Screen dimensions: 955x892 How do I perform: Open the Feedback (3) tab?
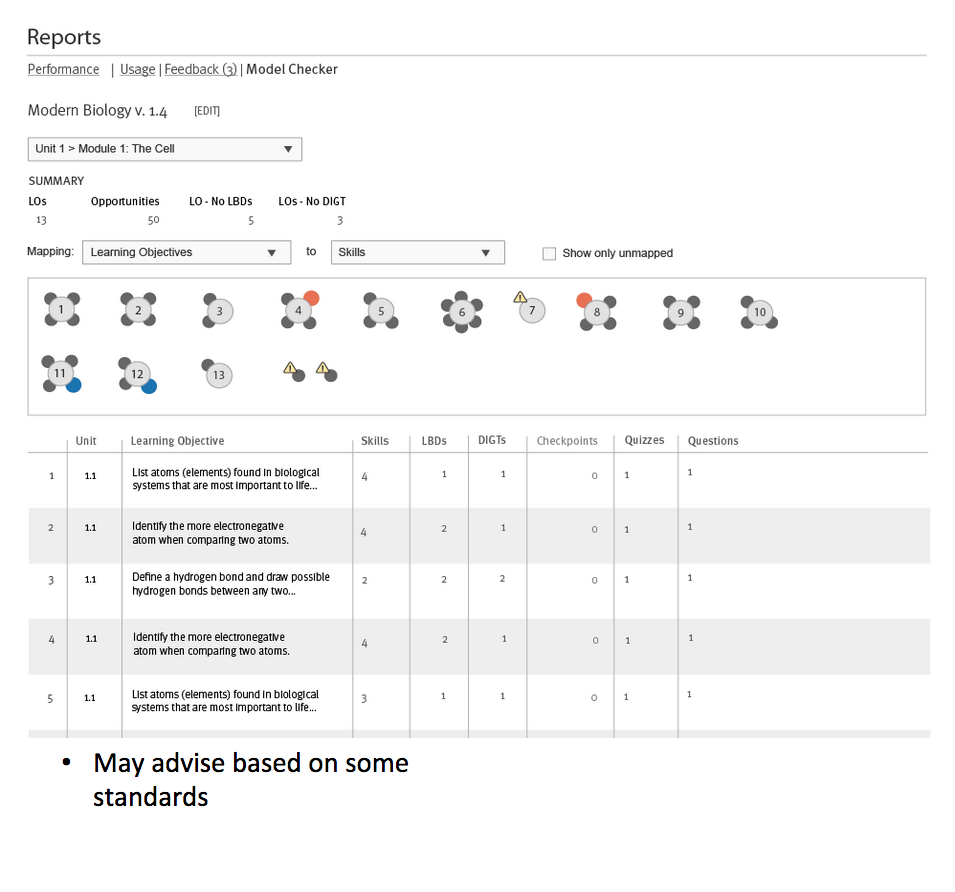coord(200,69)
